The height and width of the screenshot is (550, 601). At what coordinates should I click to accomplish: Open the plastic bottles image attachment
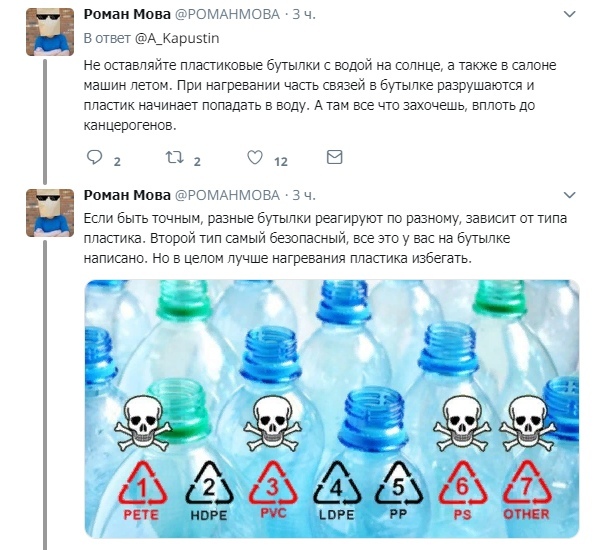pos(332,409)
